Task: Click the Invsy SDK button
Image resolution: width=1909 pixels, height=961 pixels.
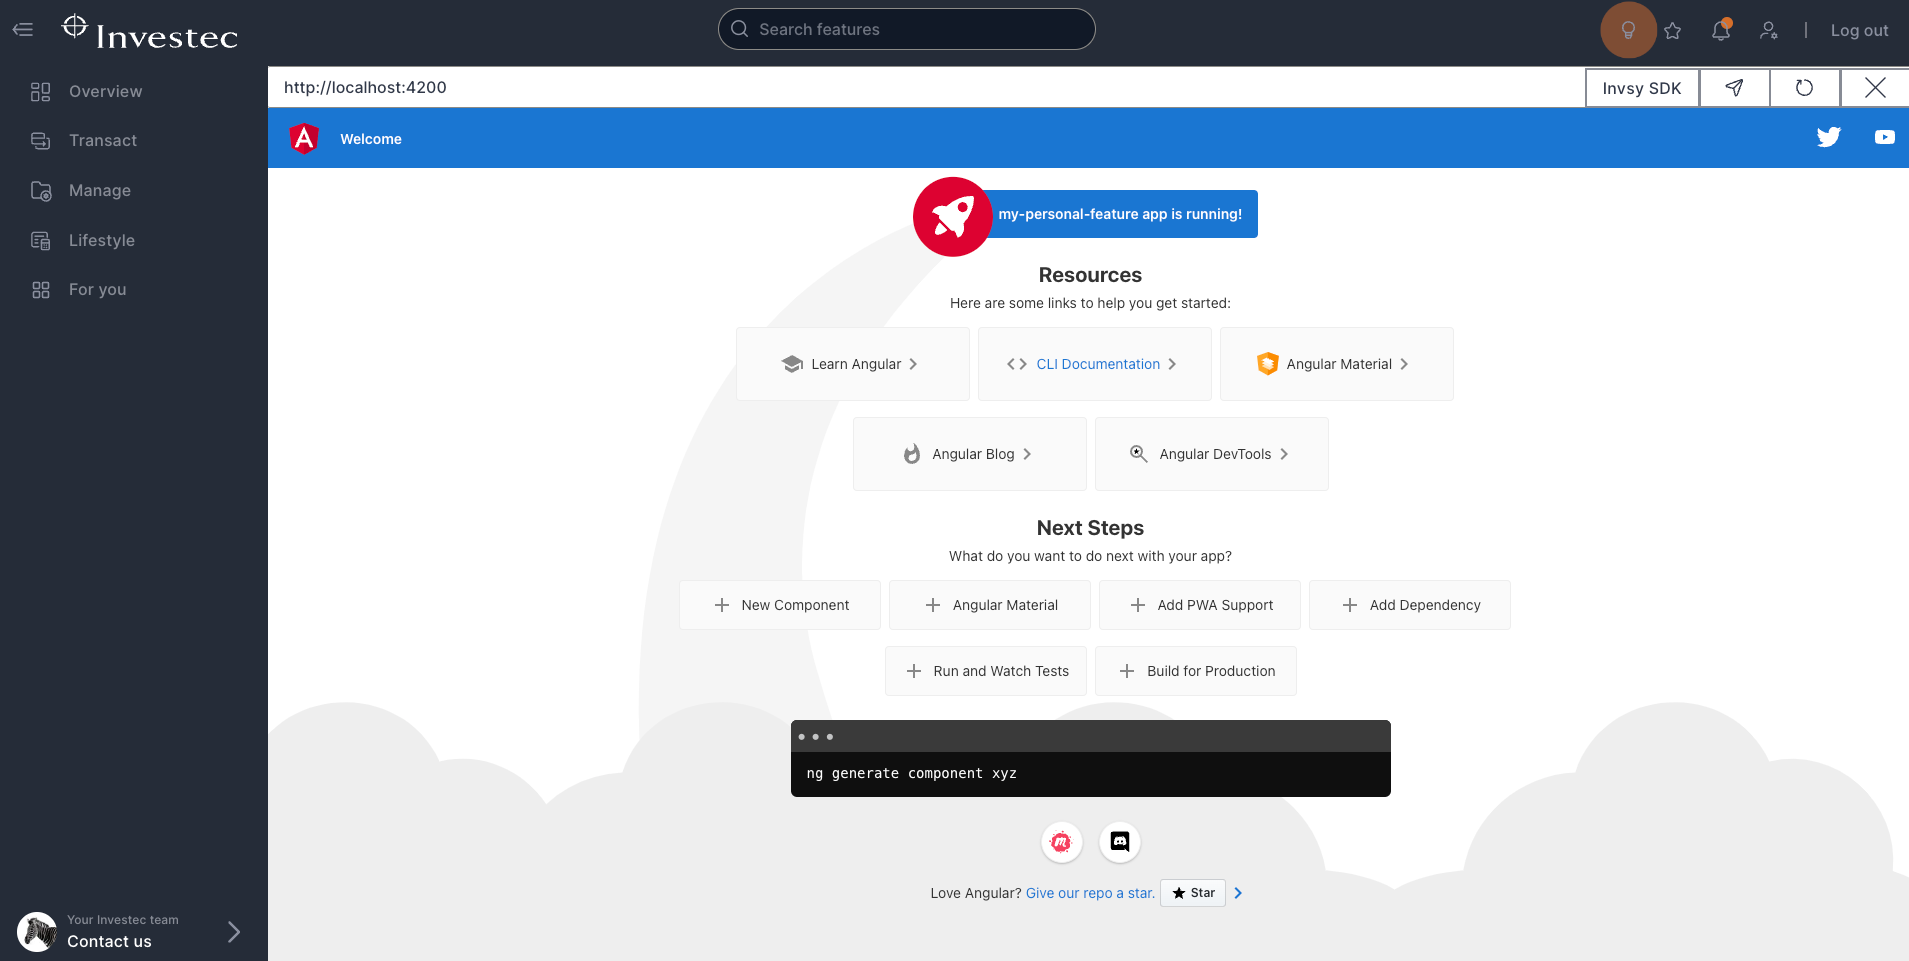Action: tap(1641, 88)
